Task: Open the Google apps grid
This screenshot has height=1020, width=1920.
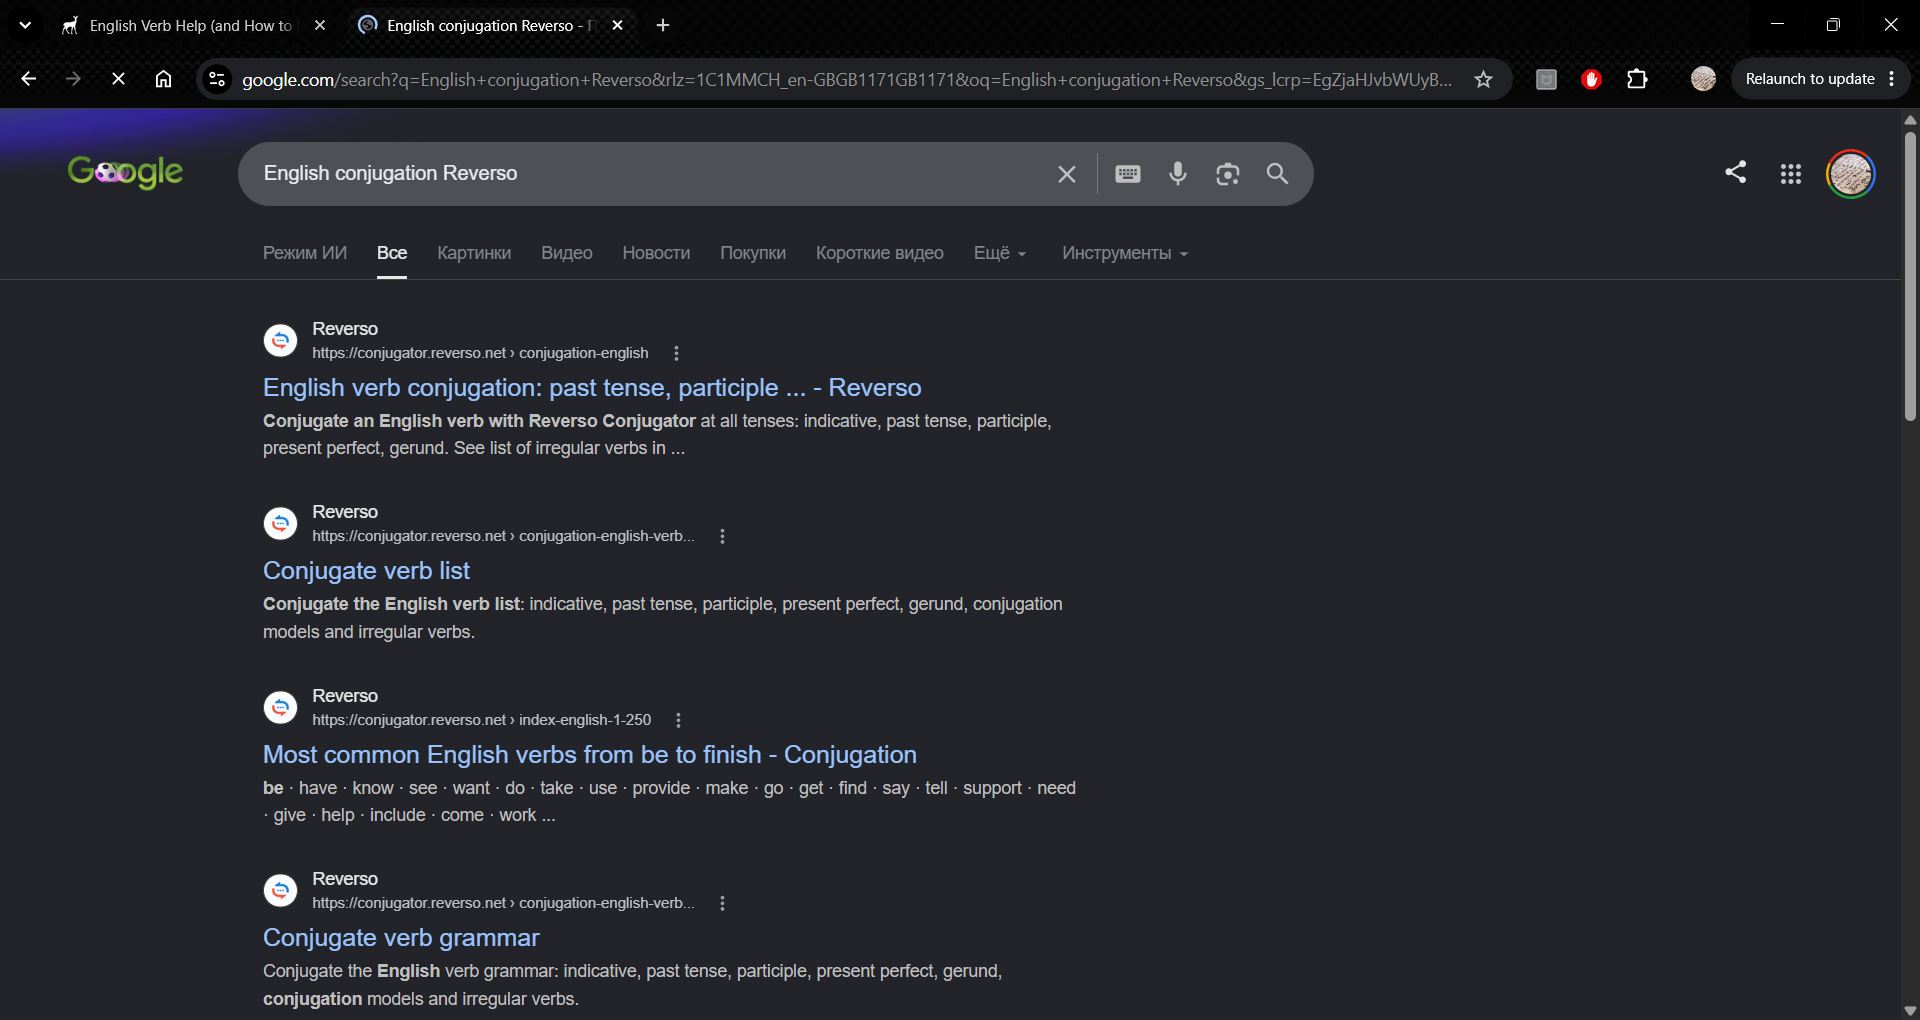Action: 1791,174
